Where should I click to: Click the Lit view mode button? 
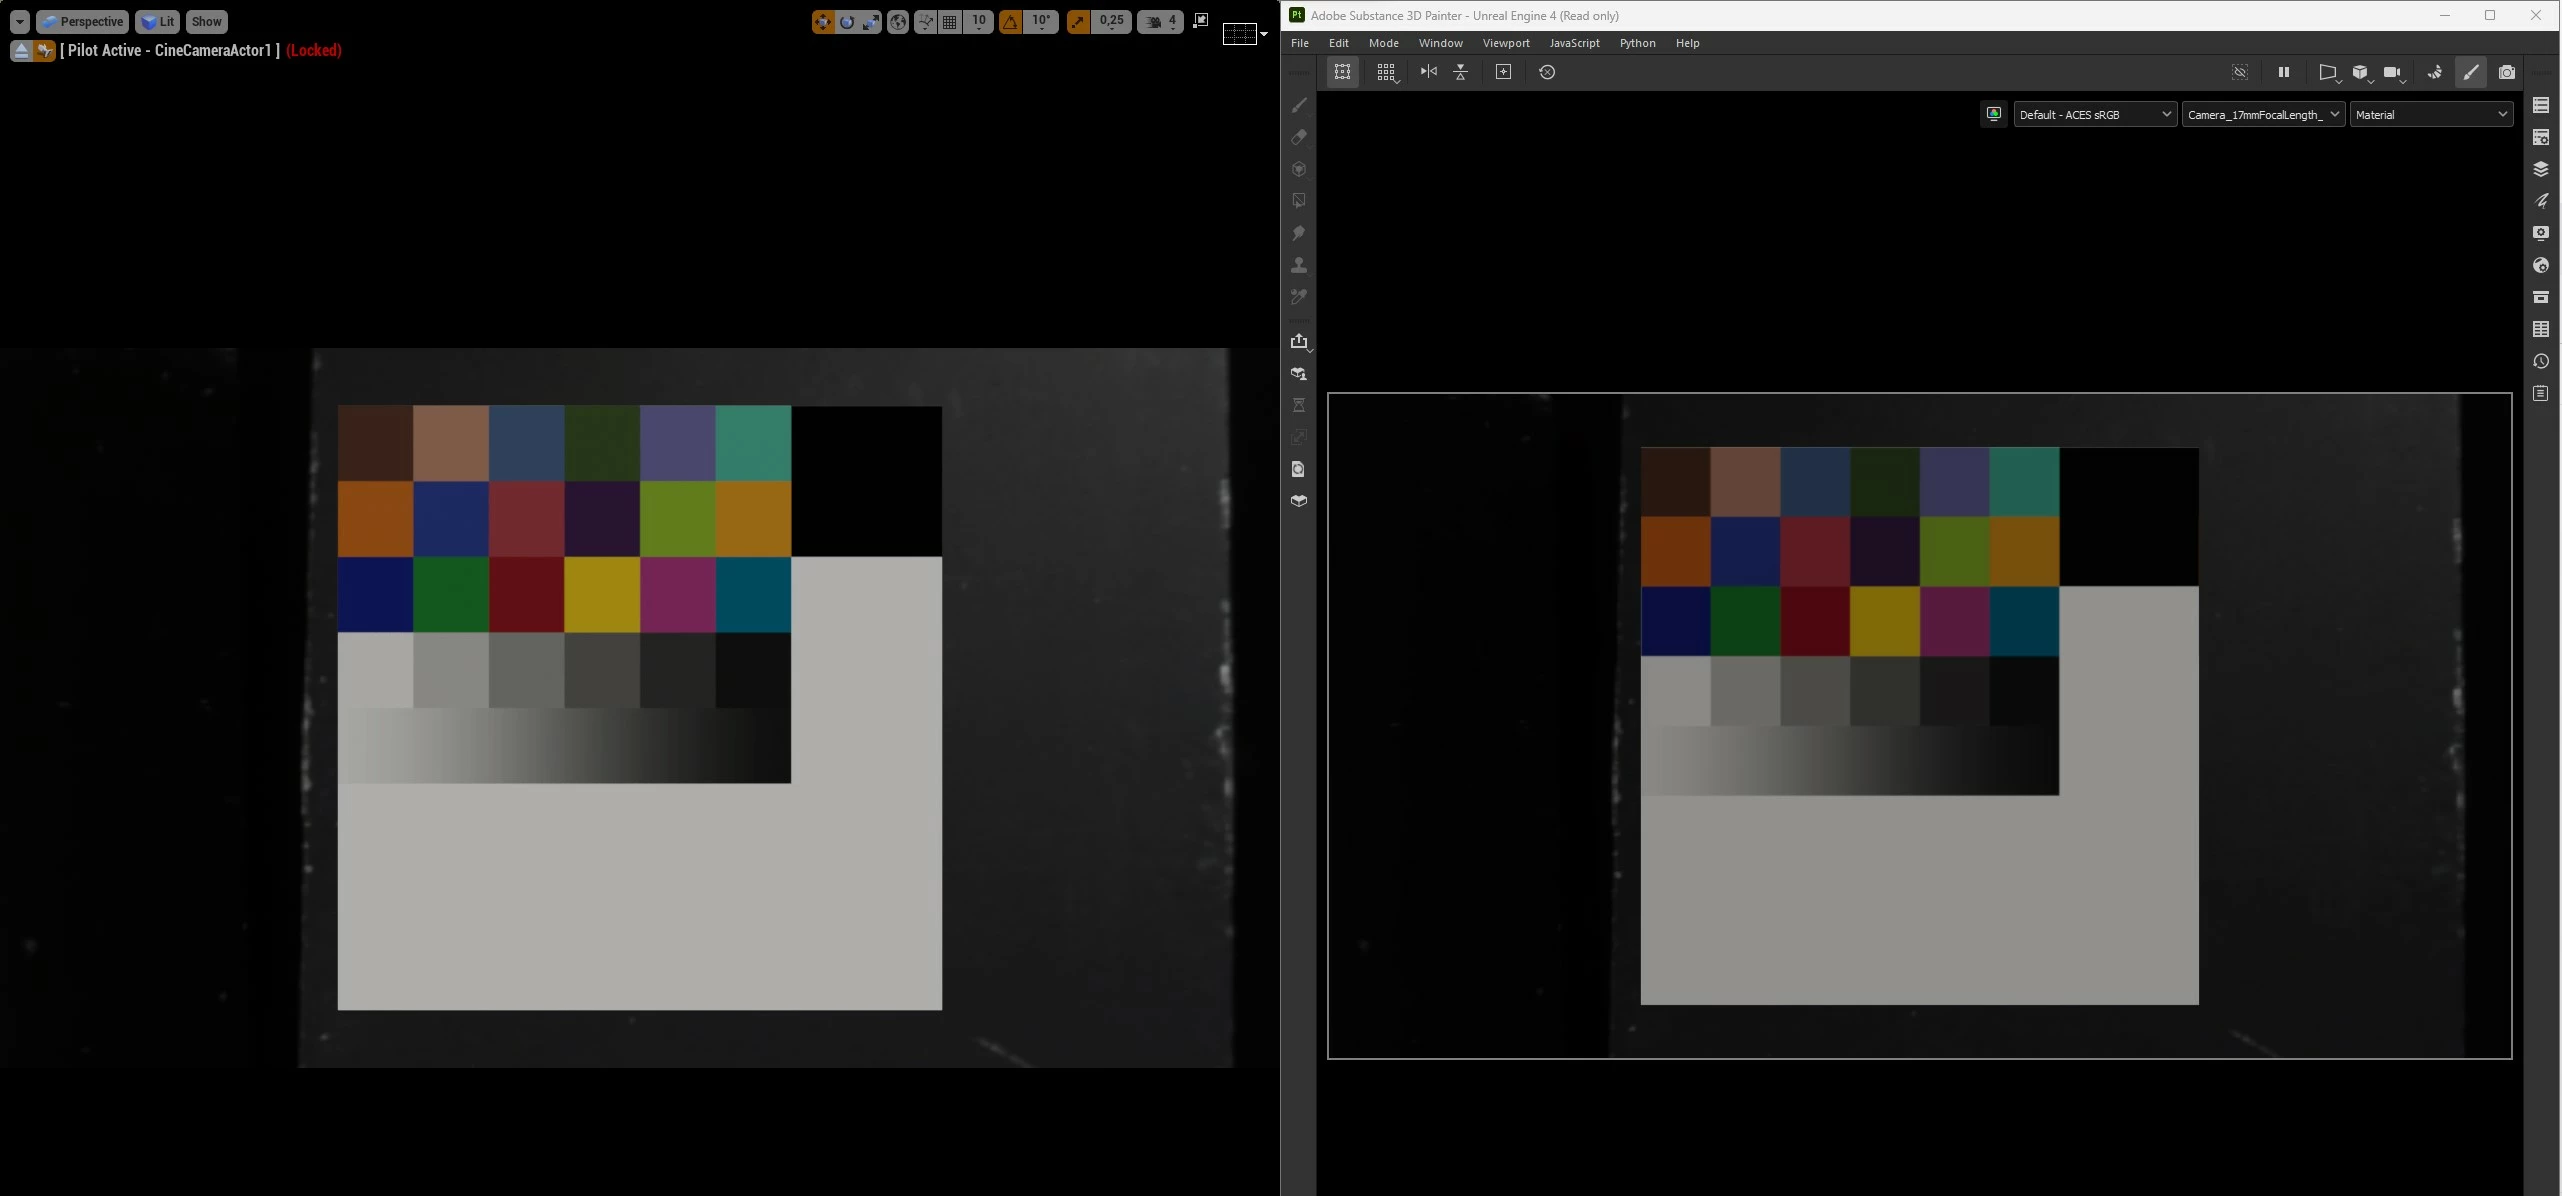(x=157, y=22)
